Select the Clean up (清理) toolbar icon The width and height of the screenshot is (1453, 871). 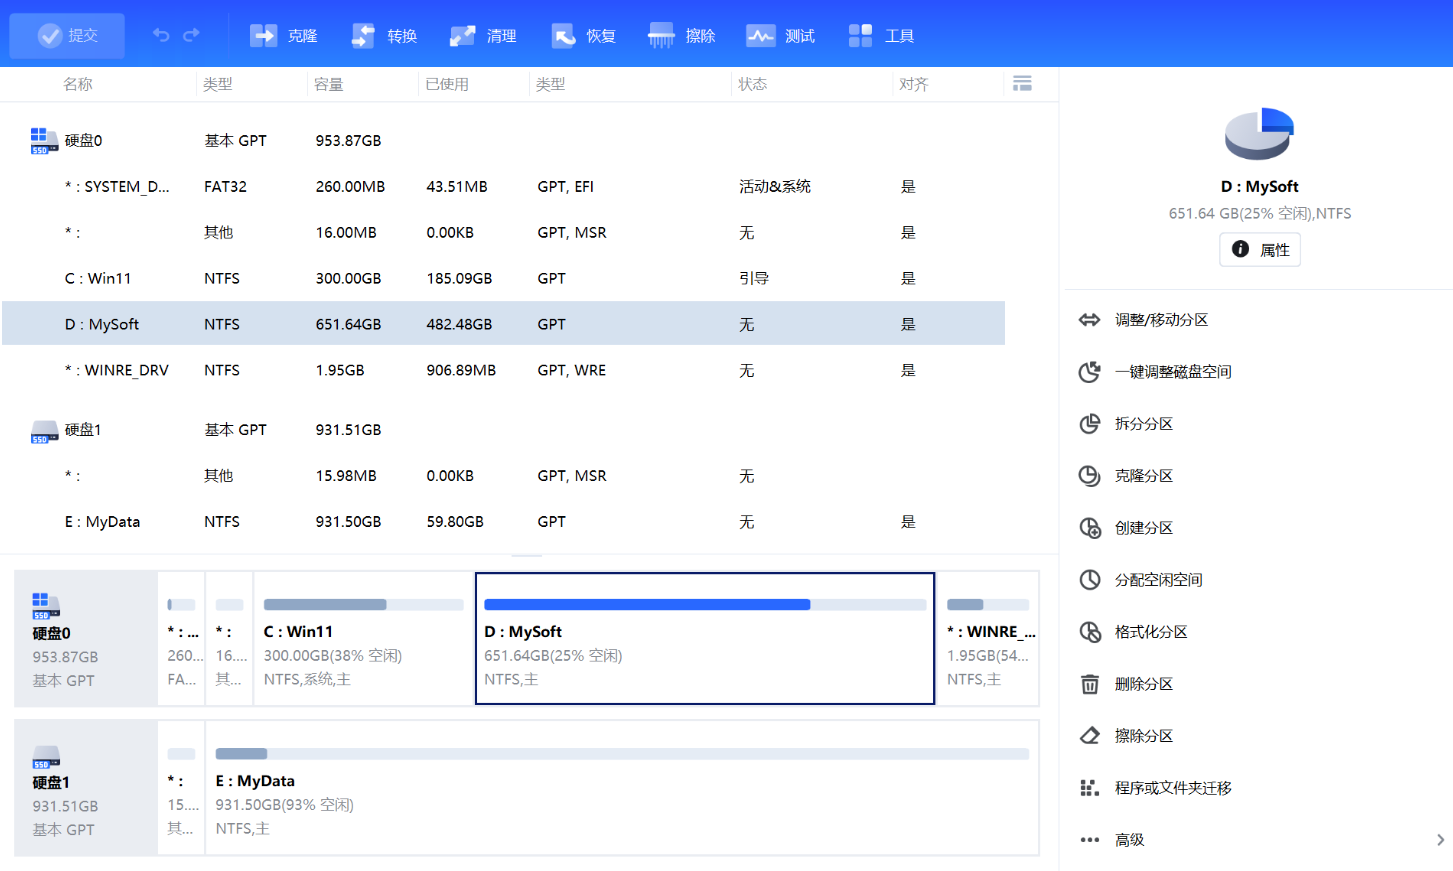point(463,36)
